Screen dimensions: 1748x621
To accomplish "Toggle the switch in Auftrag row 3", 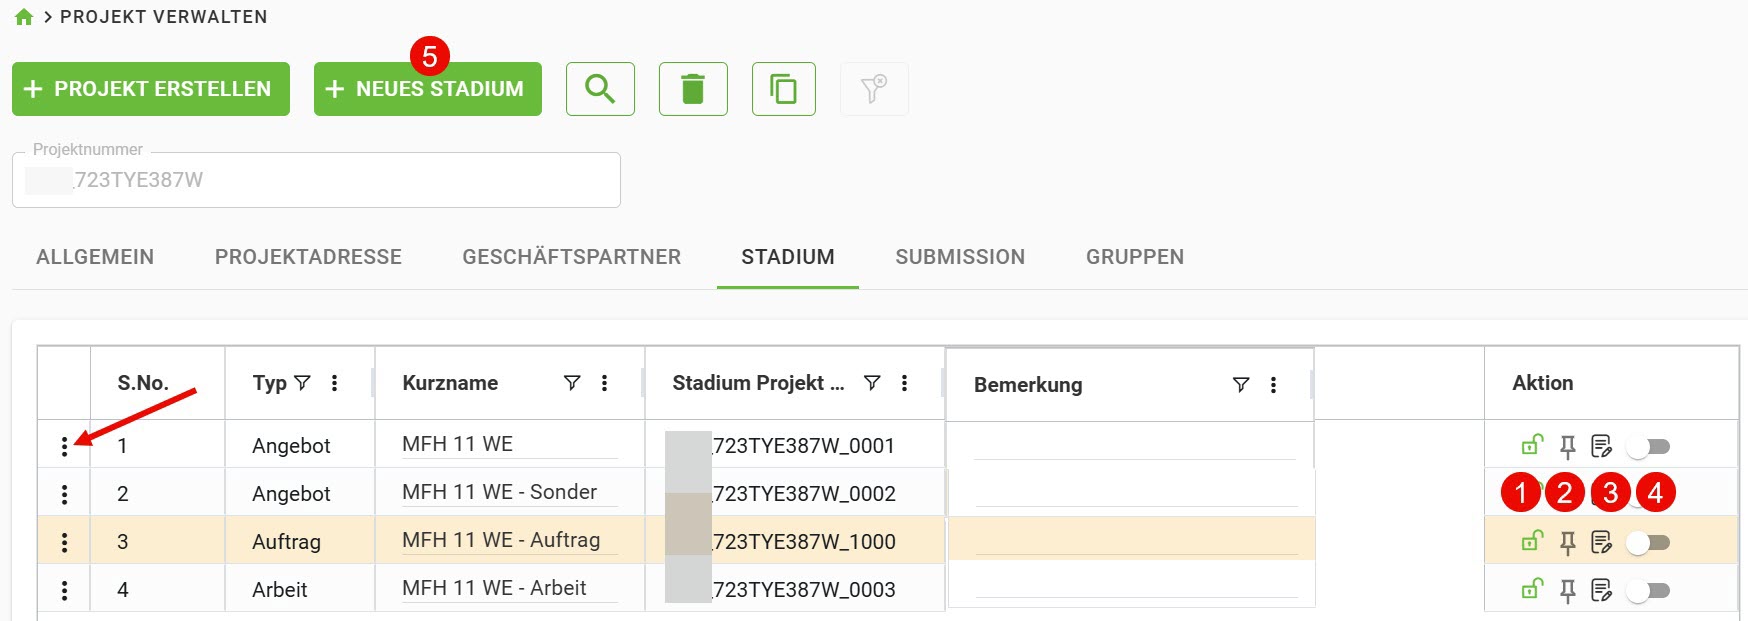I will [x=1648, y=542].
